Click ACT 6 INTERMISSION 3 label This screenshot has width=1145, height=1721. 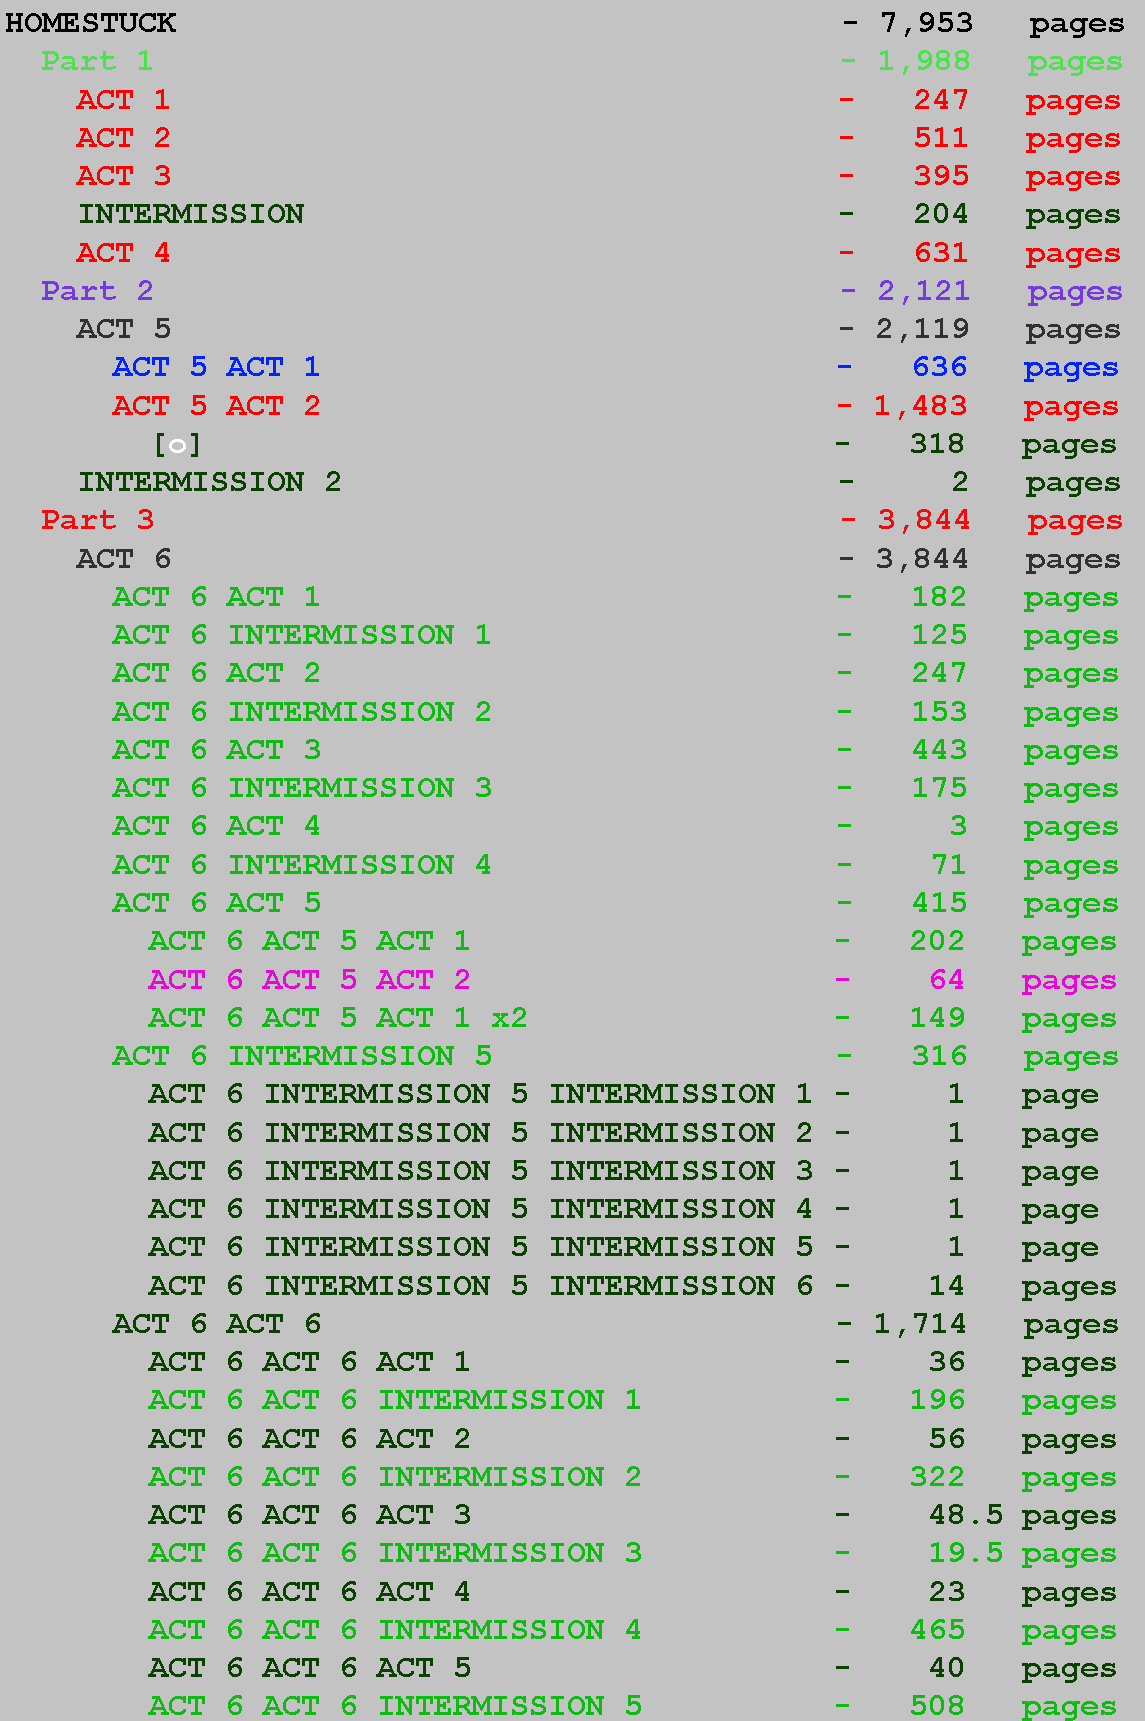click(301, 788)
